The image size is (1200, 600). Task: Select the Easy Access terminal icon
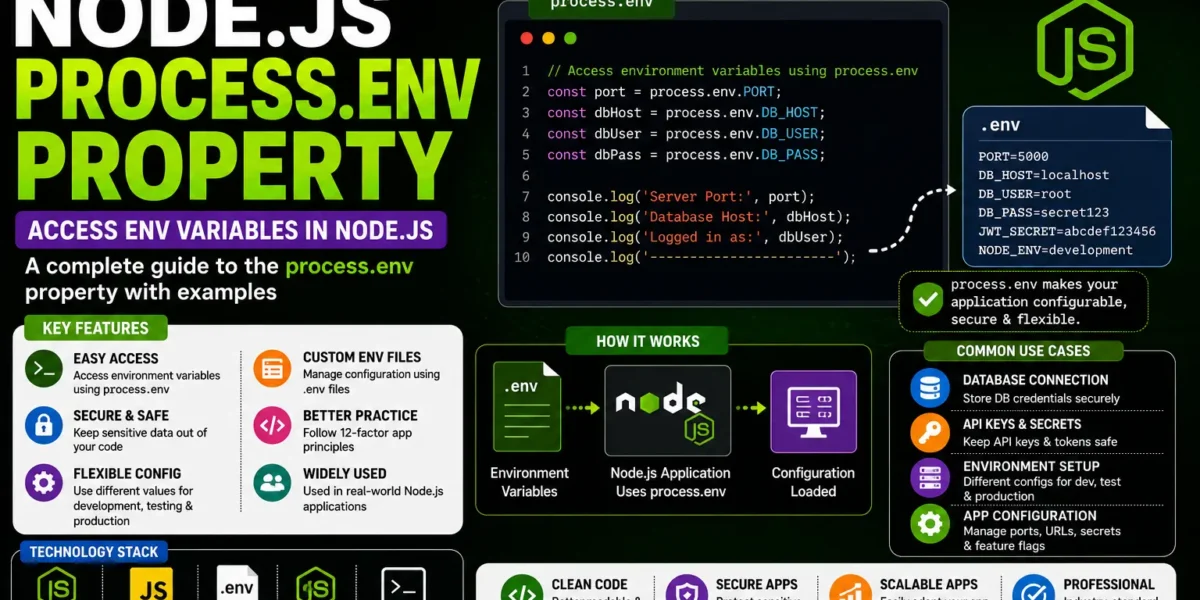44,369
